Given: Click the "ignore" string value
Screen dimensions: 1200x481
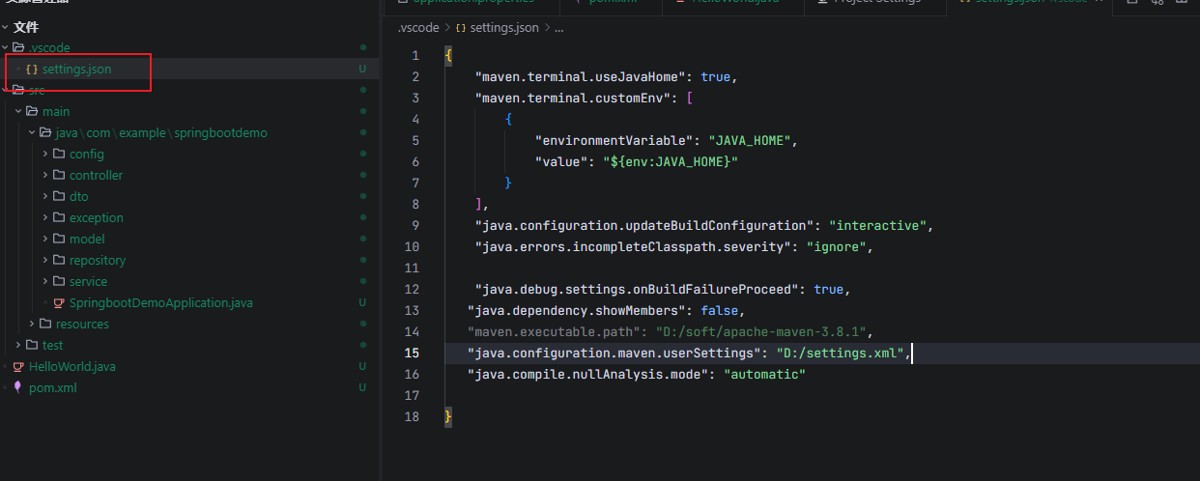Looking at the screenshot, I should [x=836, y=247].
